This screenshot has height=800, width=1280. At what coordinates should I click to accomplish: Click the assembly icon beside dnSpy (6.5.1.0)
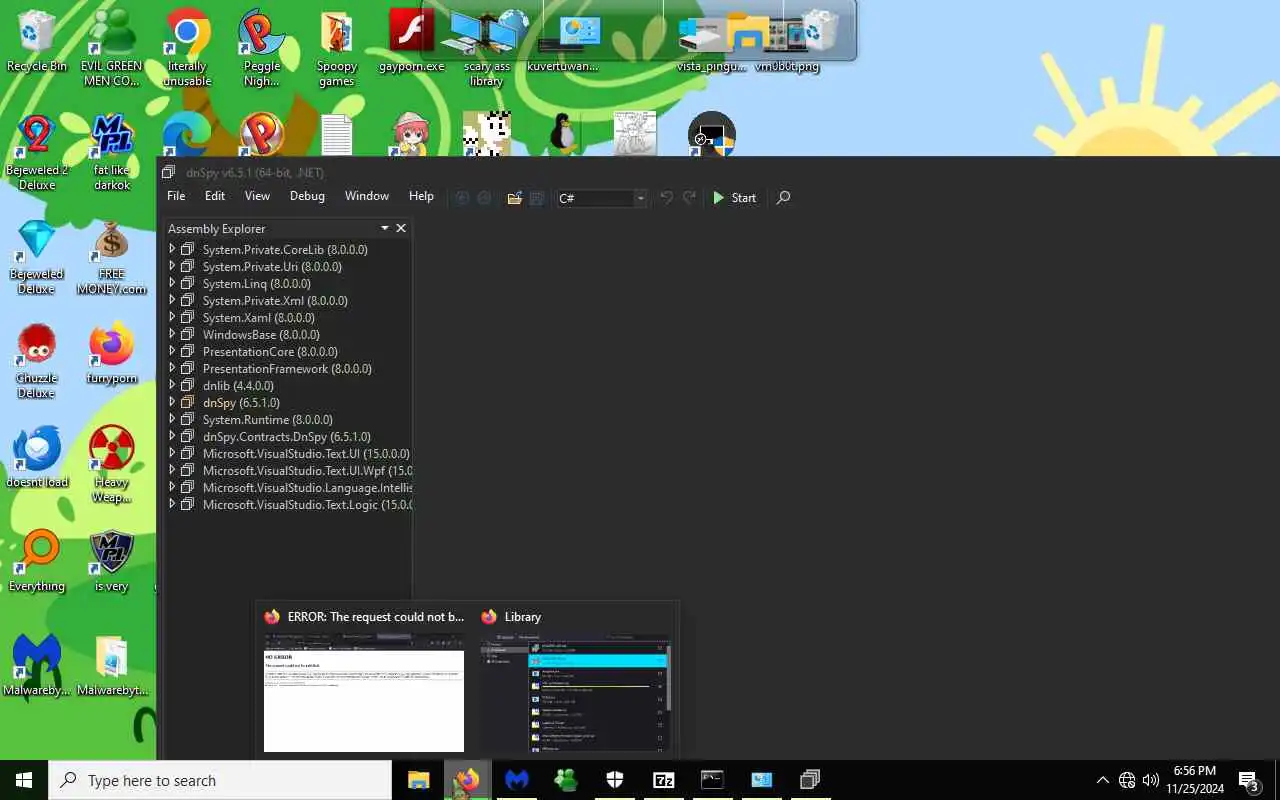187,402
